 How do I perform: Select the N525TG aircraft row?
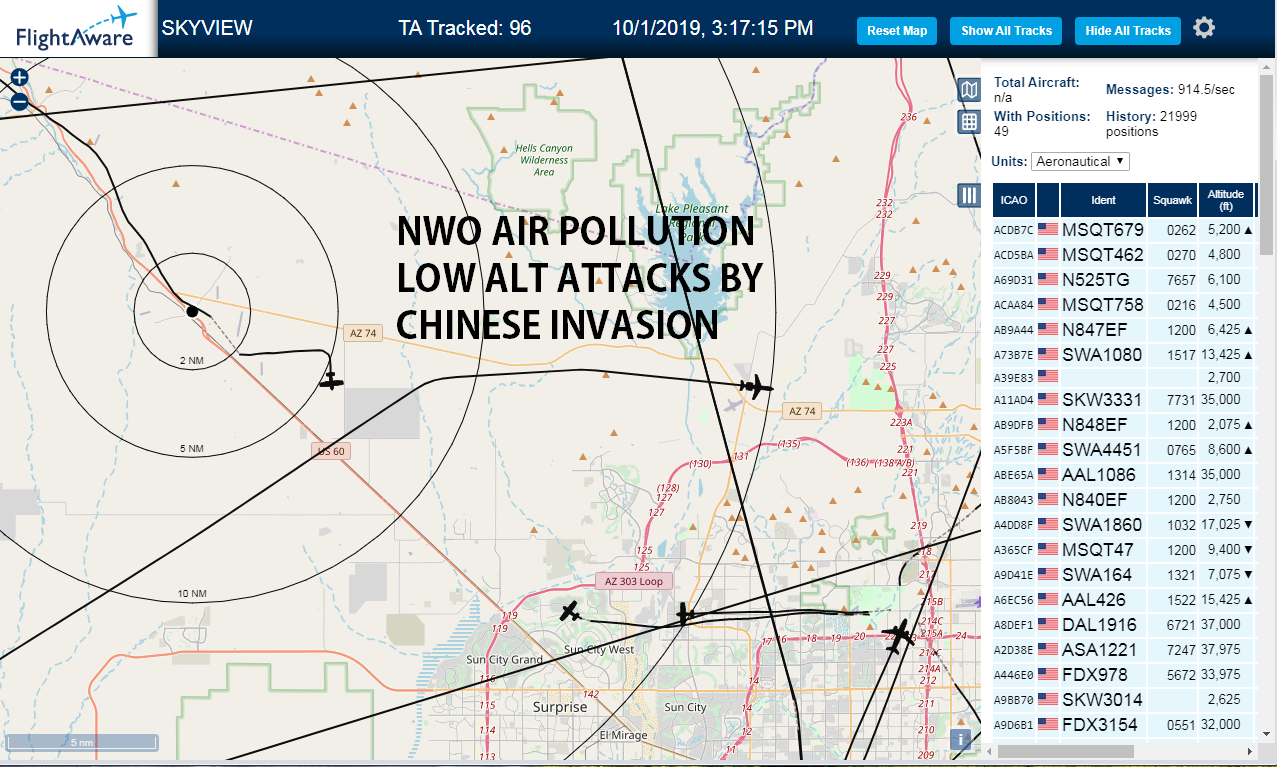coord(1123,279)
